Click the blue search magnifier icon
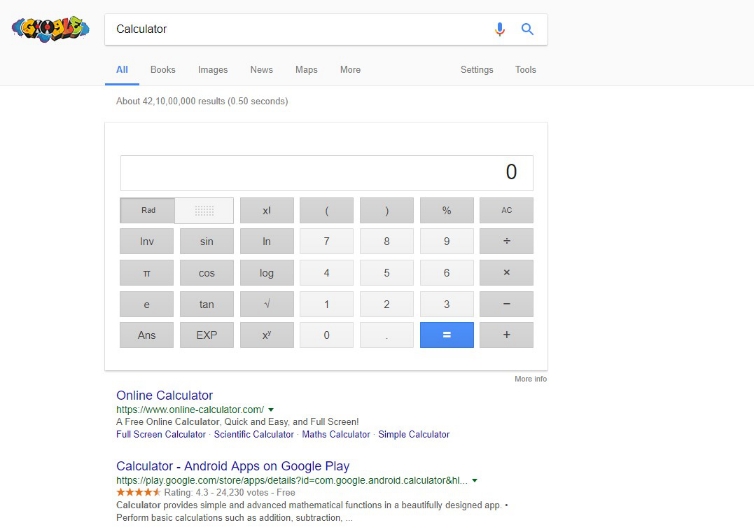Screen dimensions: 754x532 point(527,29)
